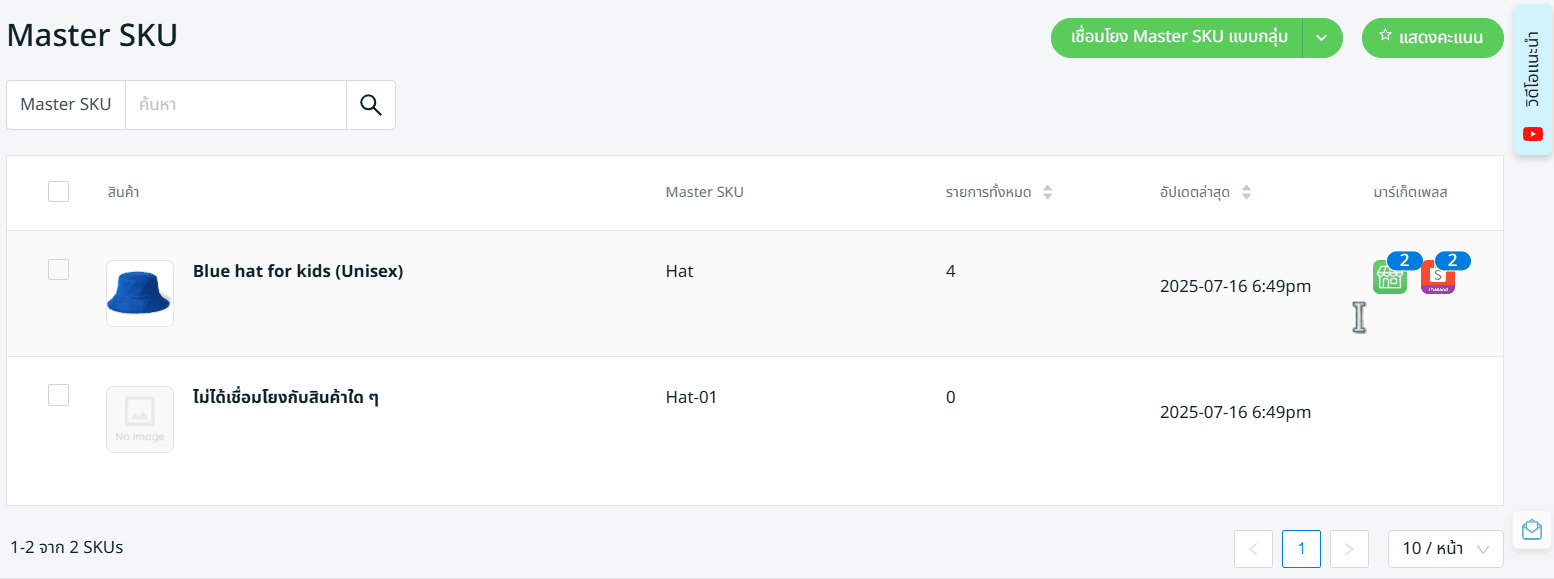Screen dimensions: 1554x579
Task: Click เชื่อมโยง Master SKU แบบกลุ่ม button
Action: click(1177, 38)
